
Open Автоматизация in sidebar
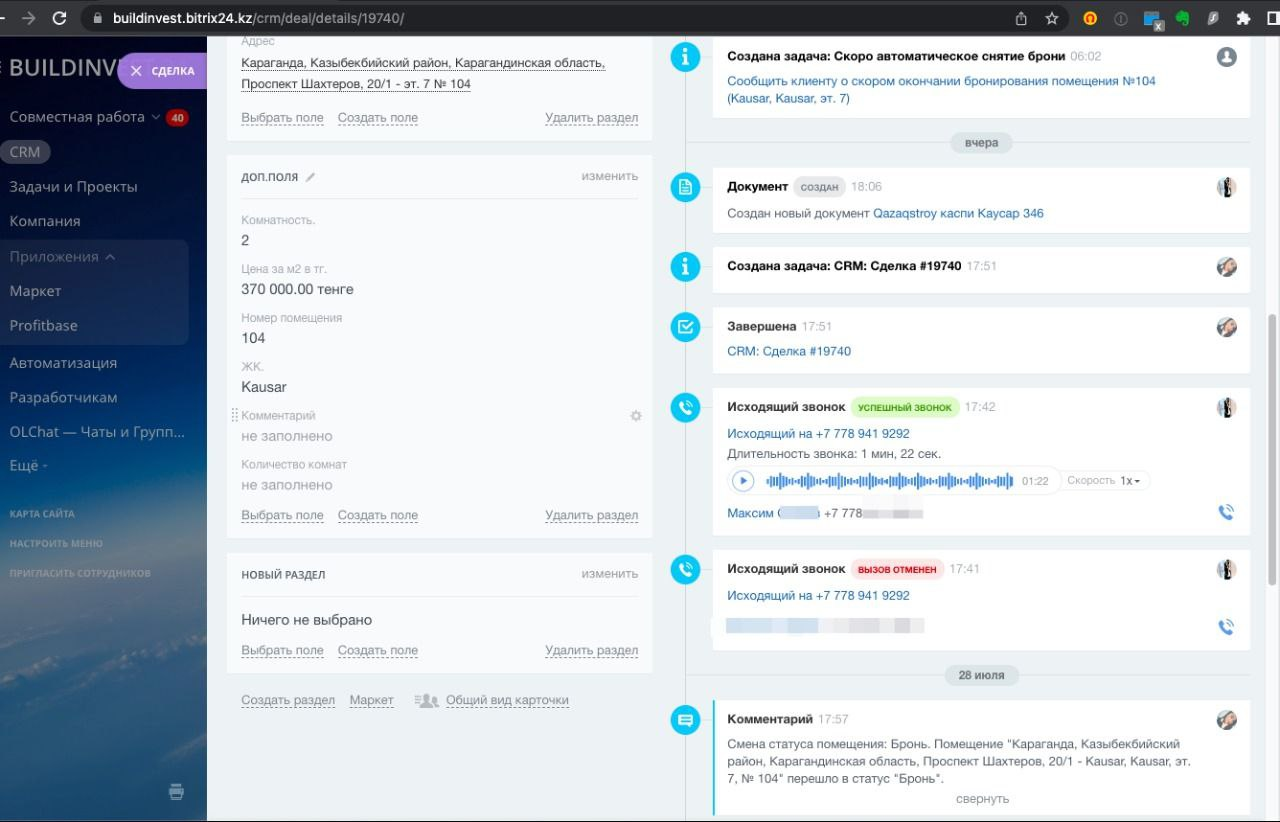click(63, 363)
